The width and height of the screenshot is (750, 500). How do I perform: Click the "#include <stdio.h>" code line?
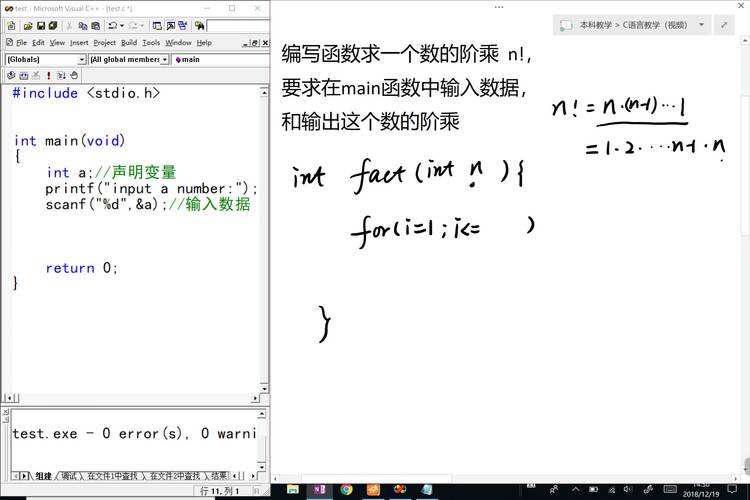point(86,93)
